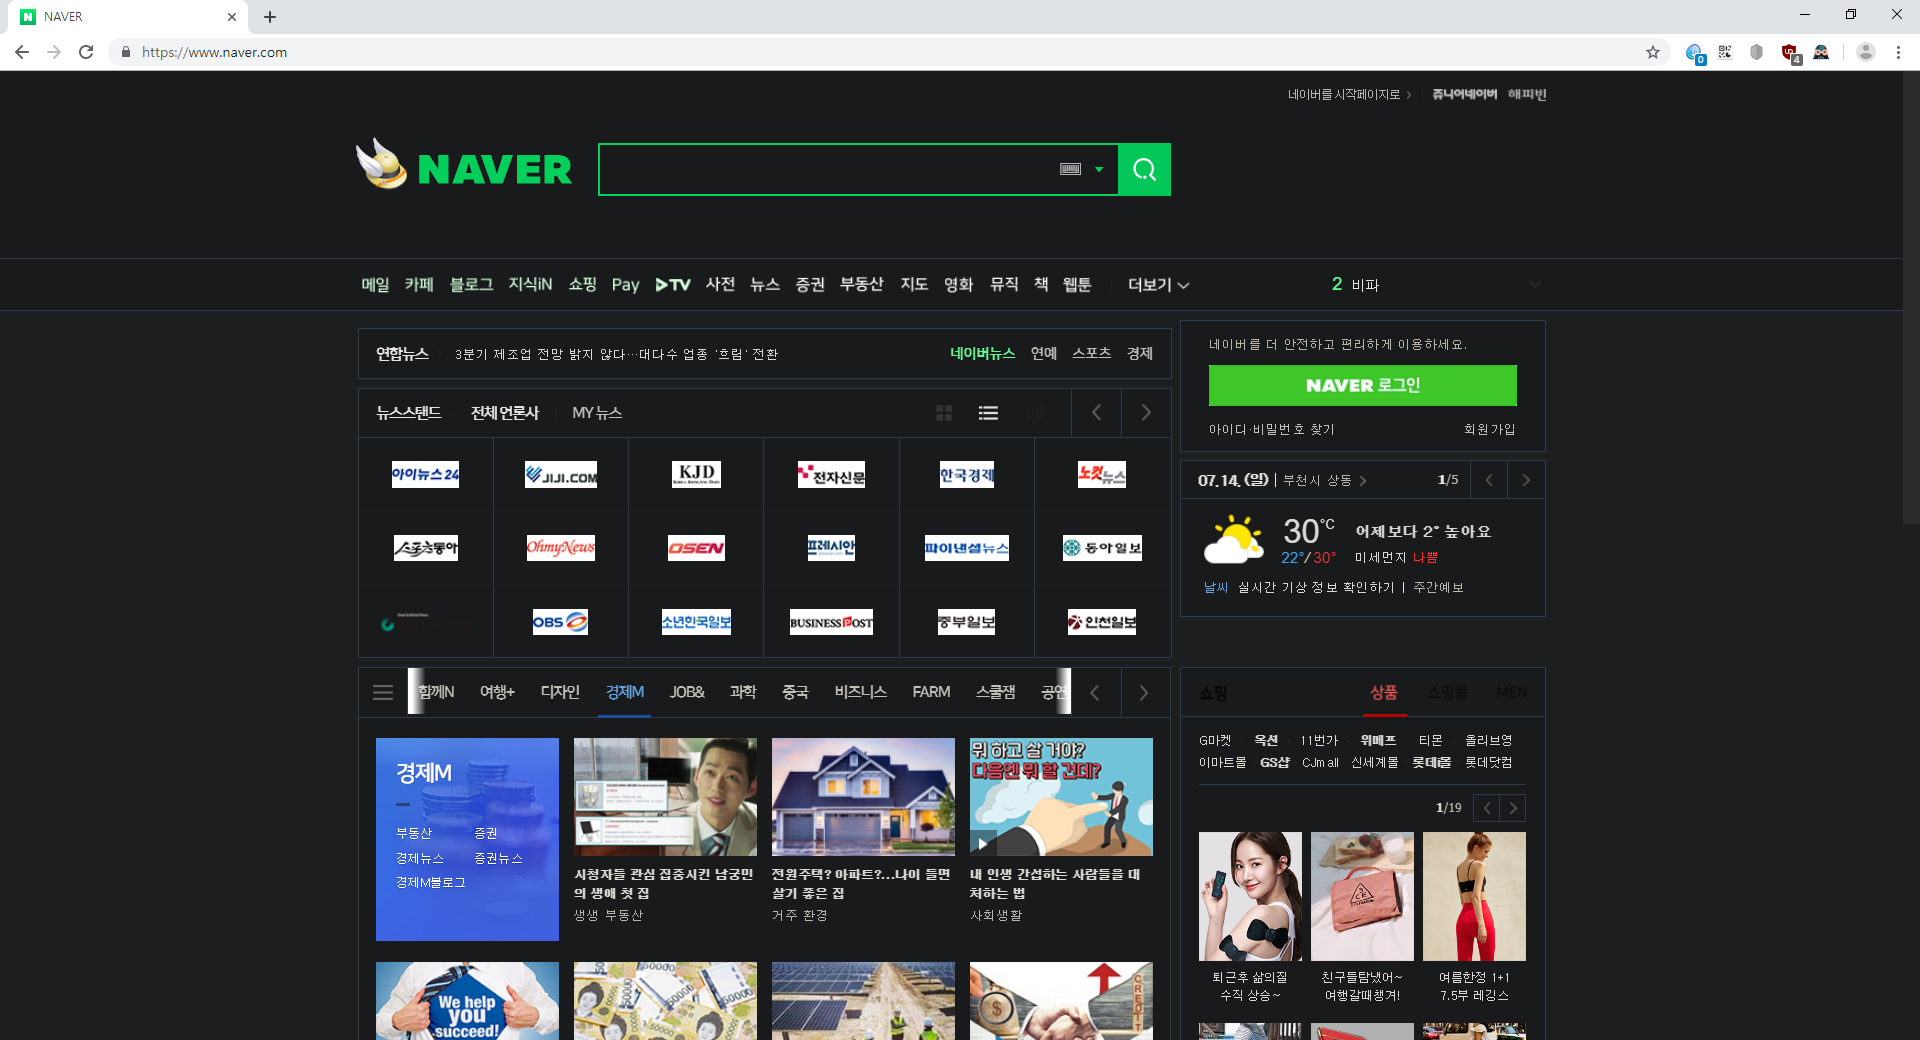Switch newsstand to list view icon

[x=988, y=413]
